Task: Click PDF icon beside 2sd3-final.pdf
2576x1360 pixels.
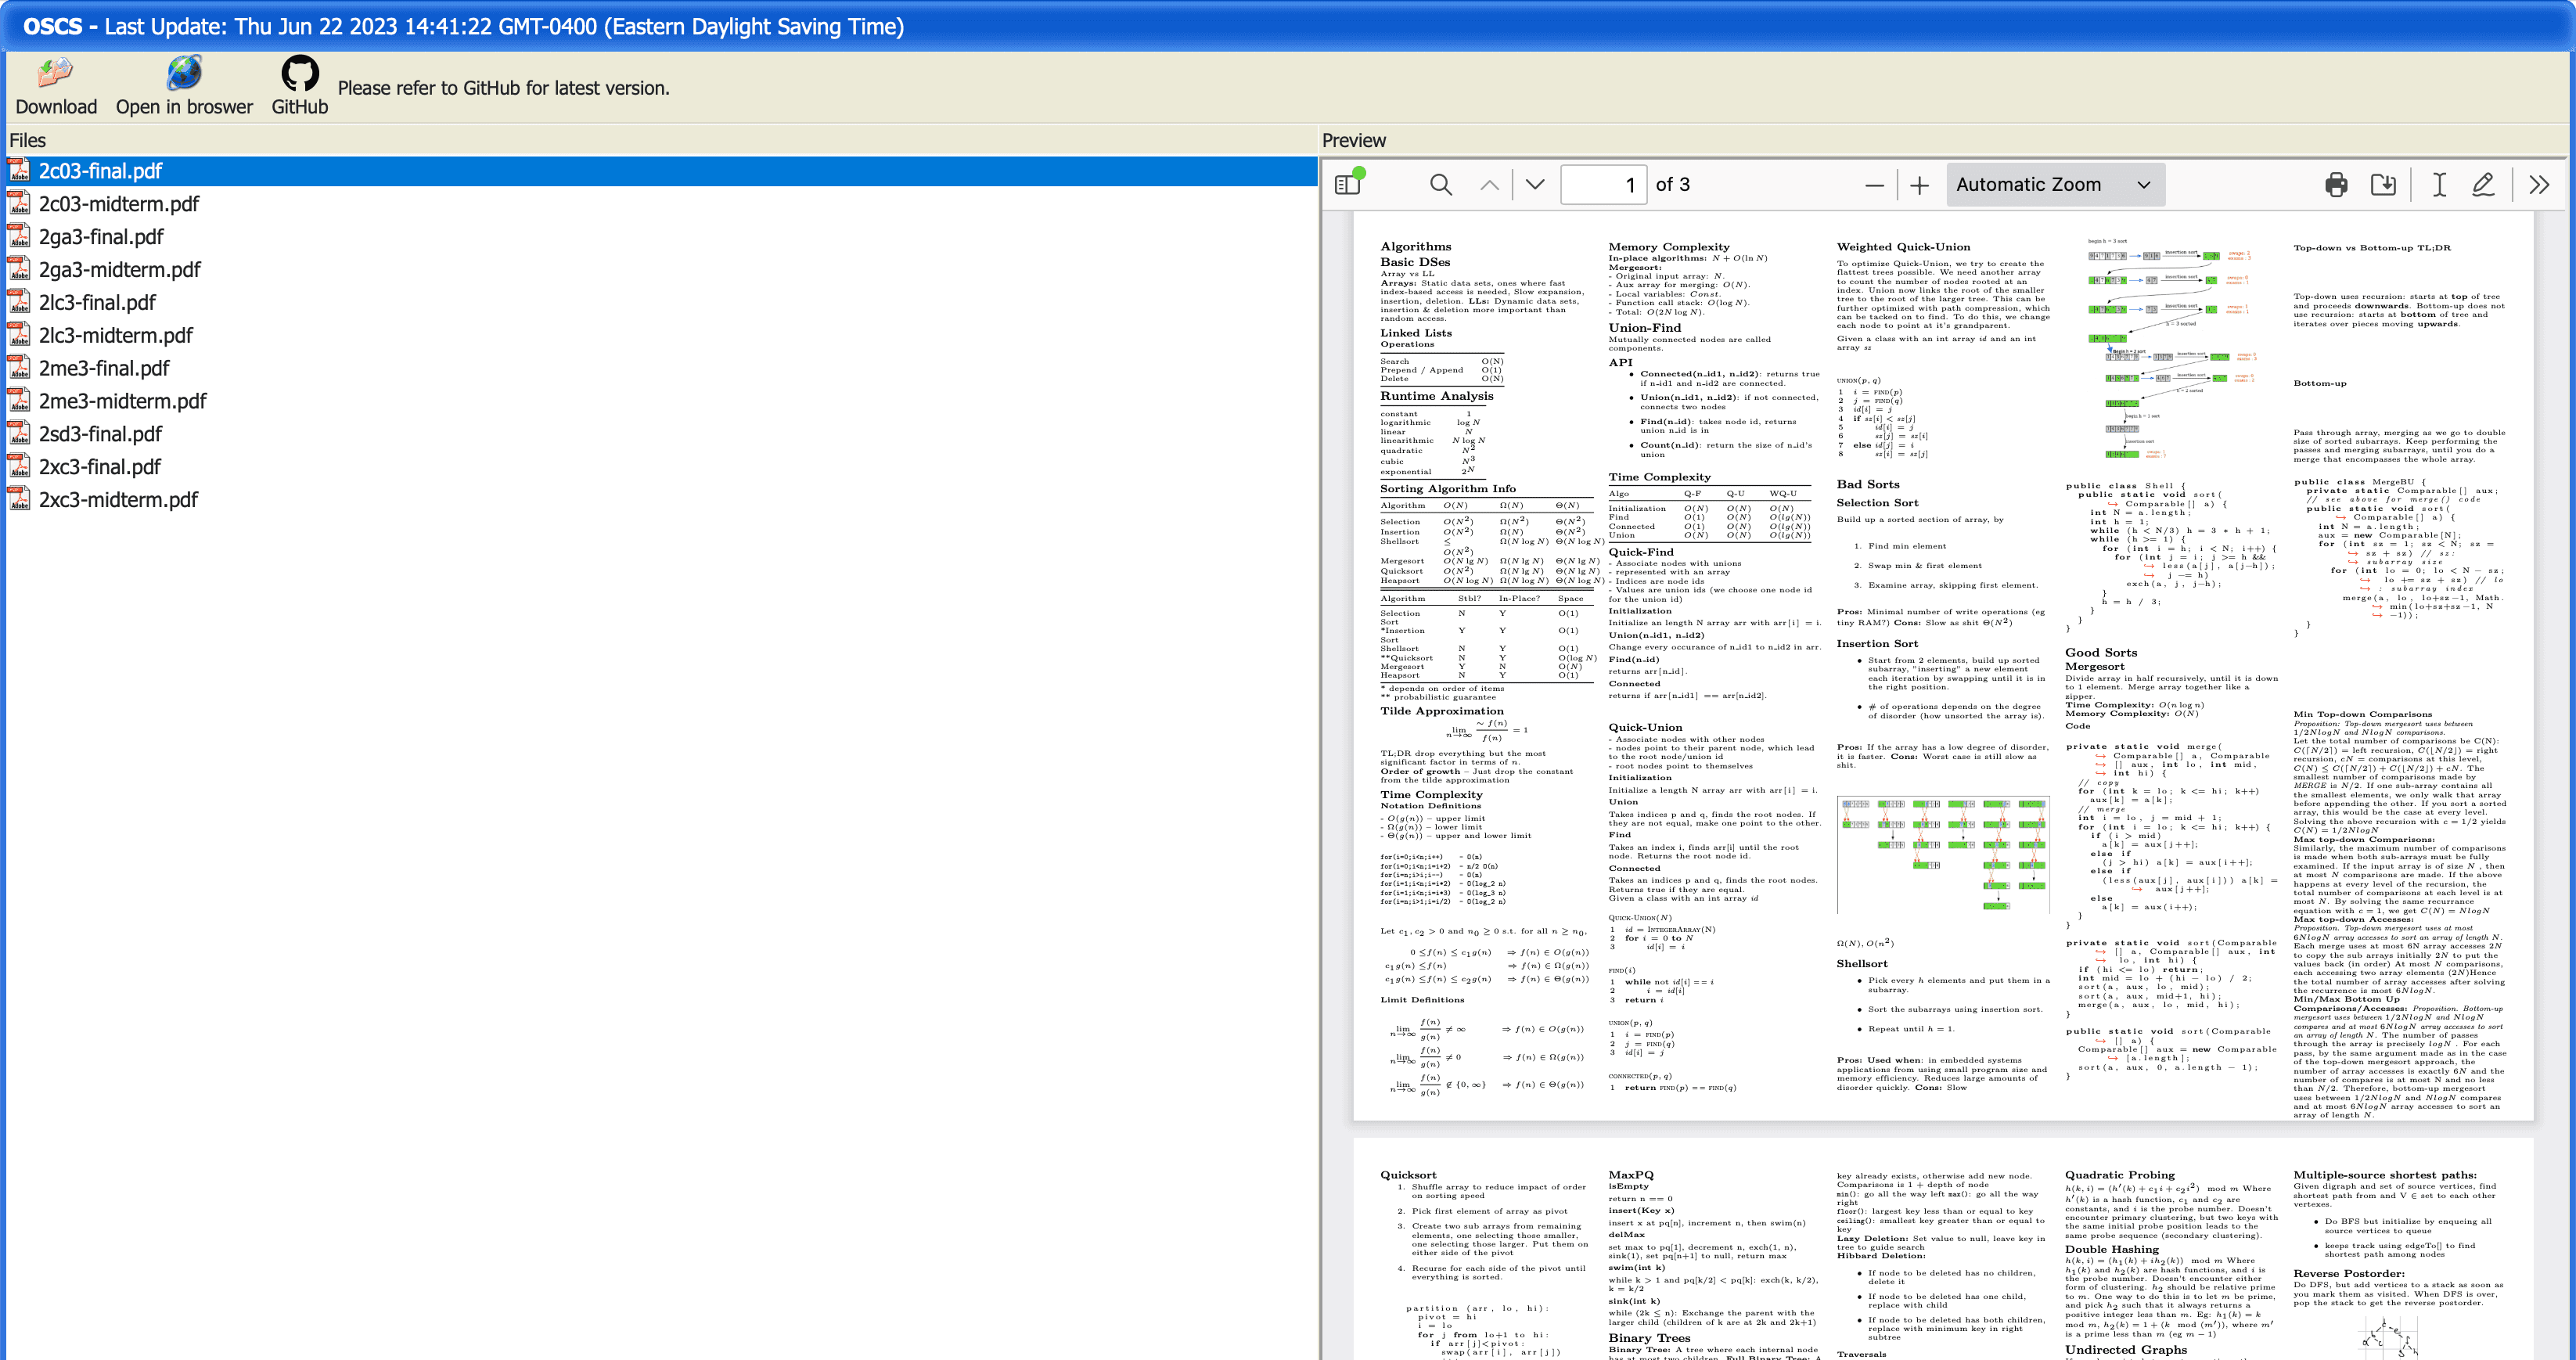Action: pyautogui.click(x=19, y=433)
